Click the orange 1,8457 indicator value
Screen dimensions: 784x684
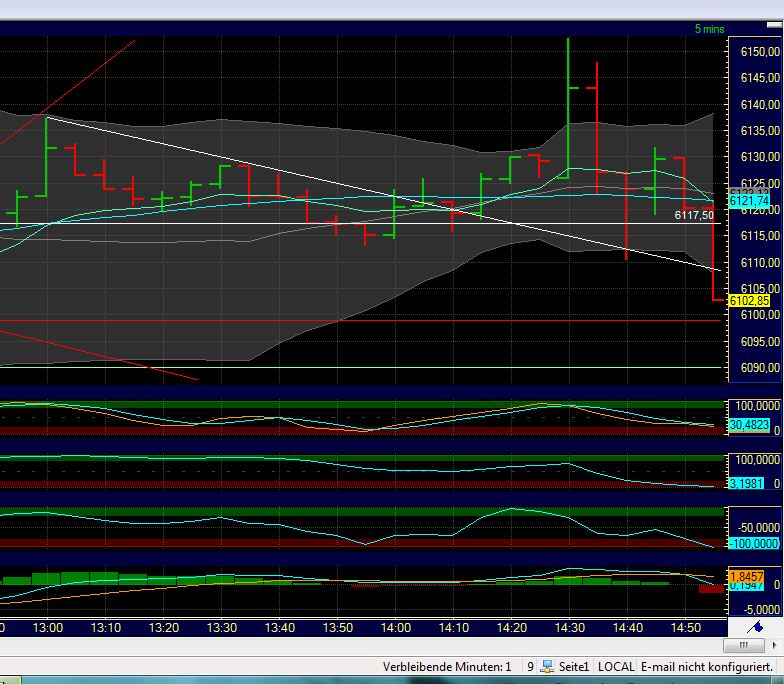[748, 577]
